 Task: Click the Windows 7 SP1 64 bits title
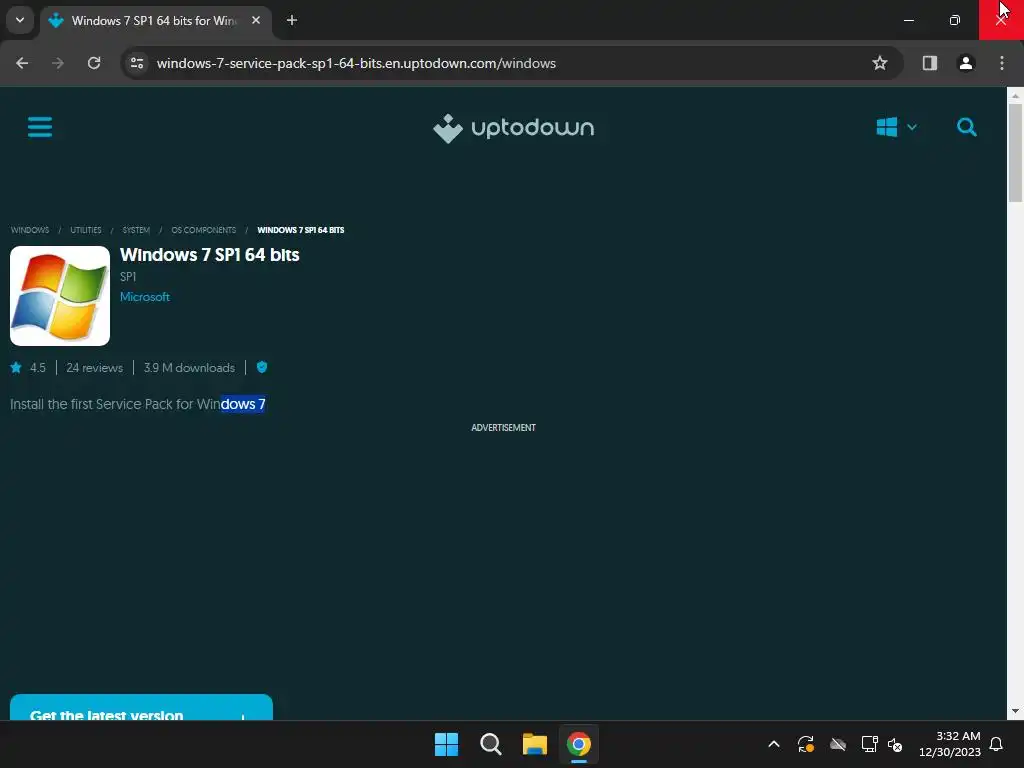[210, 255]
